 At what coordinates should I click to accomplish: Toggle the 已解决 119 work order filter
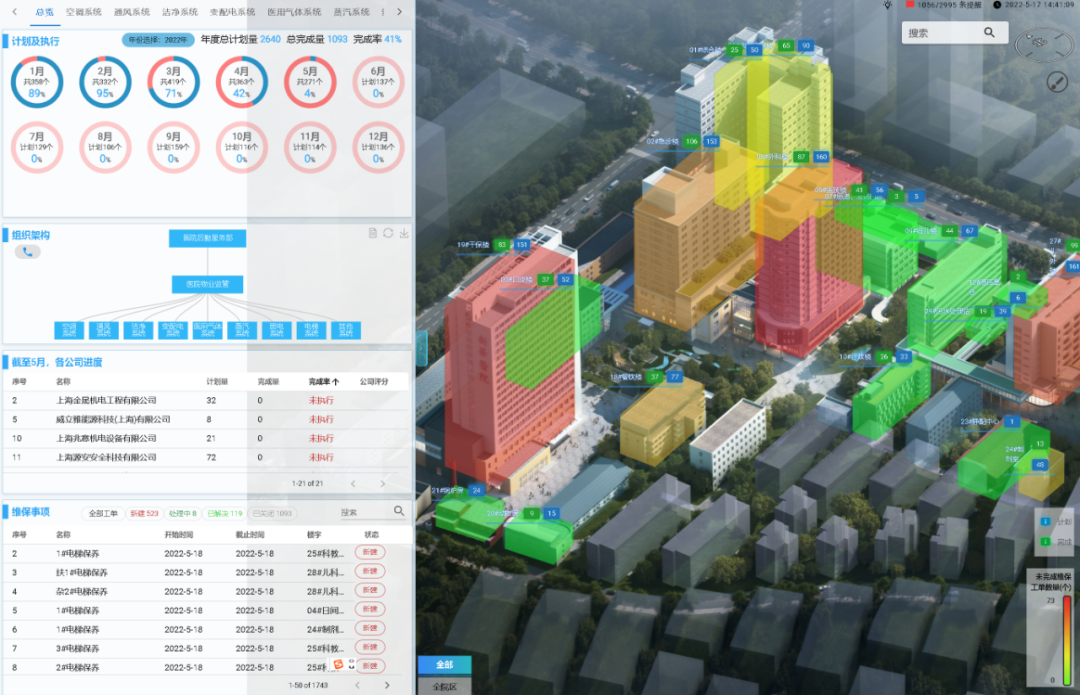[225, 513]
